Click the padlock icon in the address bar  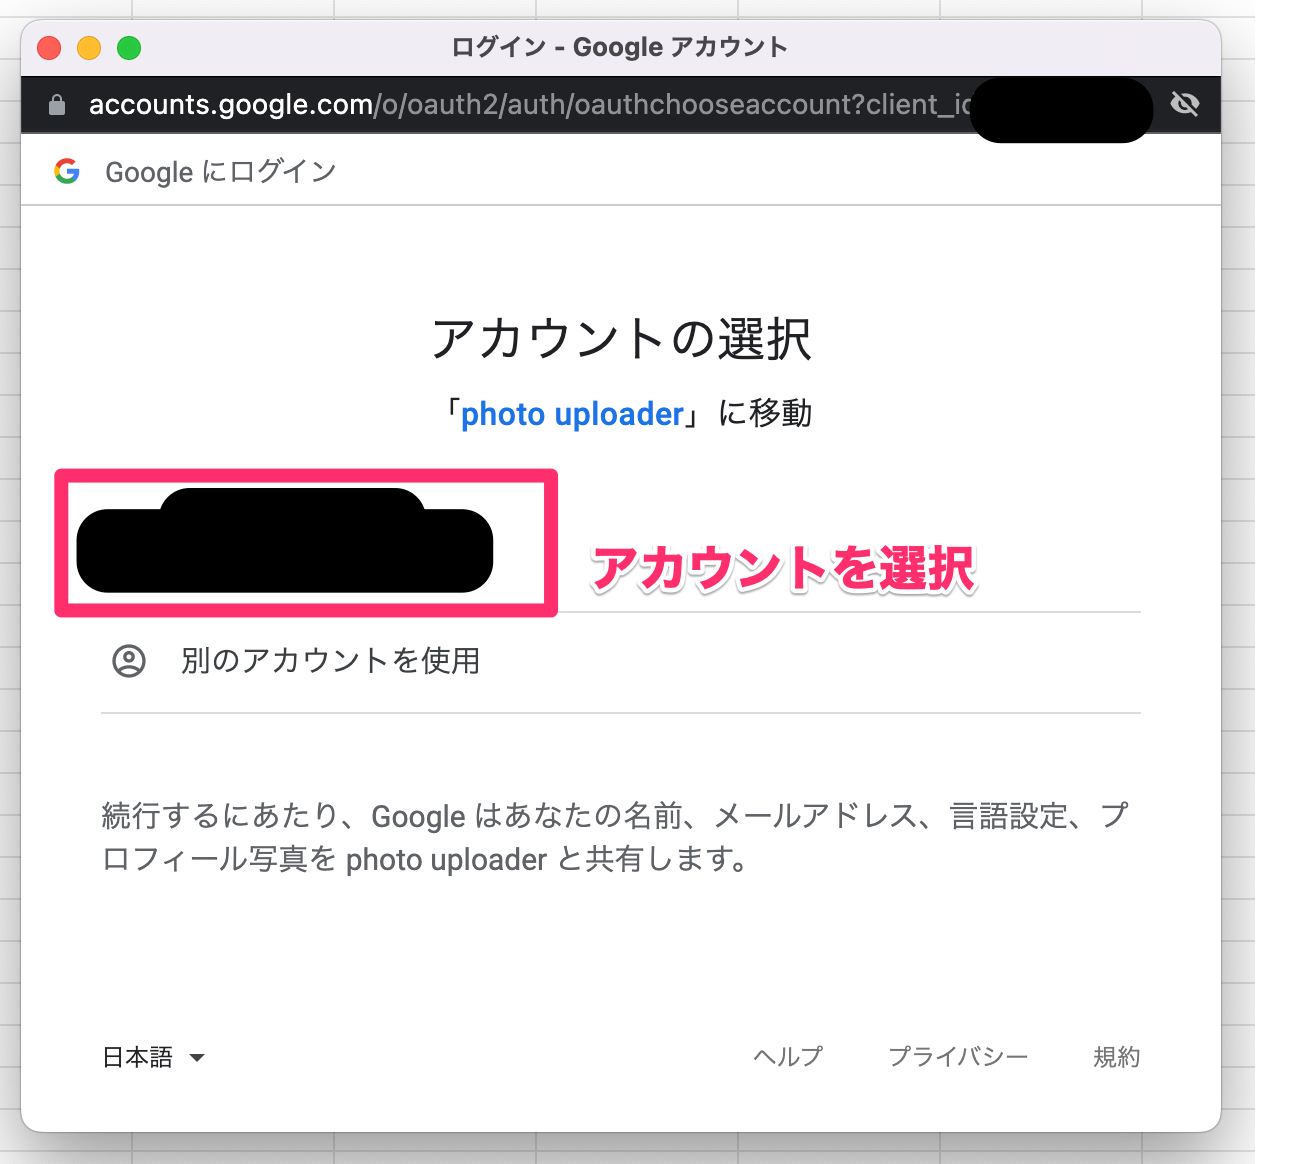55,104
